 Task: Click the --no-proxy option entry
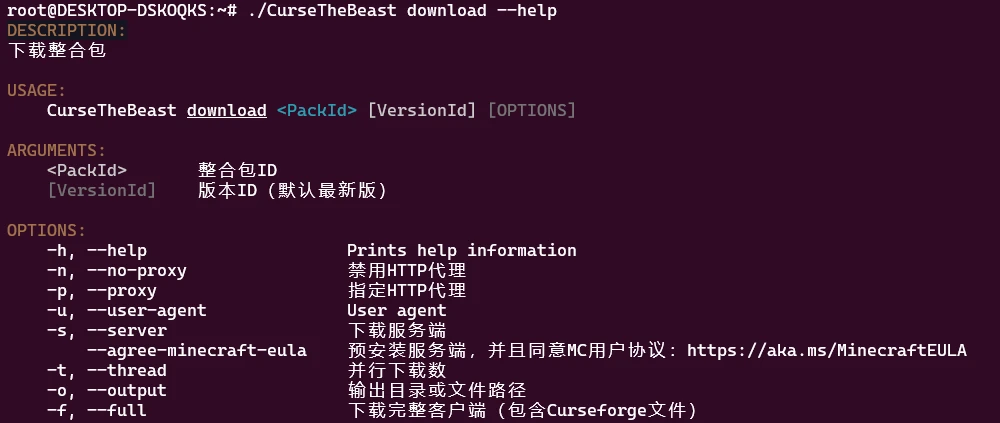pyautogui.click(x=117, y=271)
